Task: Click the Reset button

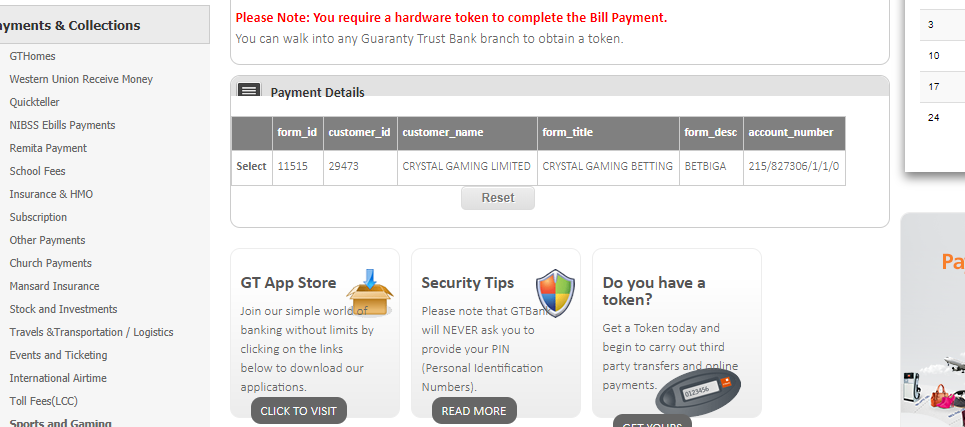Action: (x=498, y=198)
